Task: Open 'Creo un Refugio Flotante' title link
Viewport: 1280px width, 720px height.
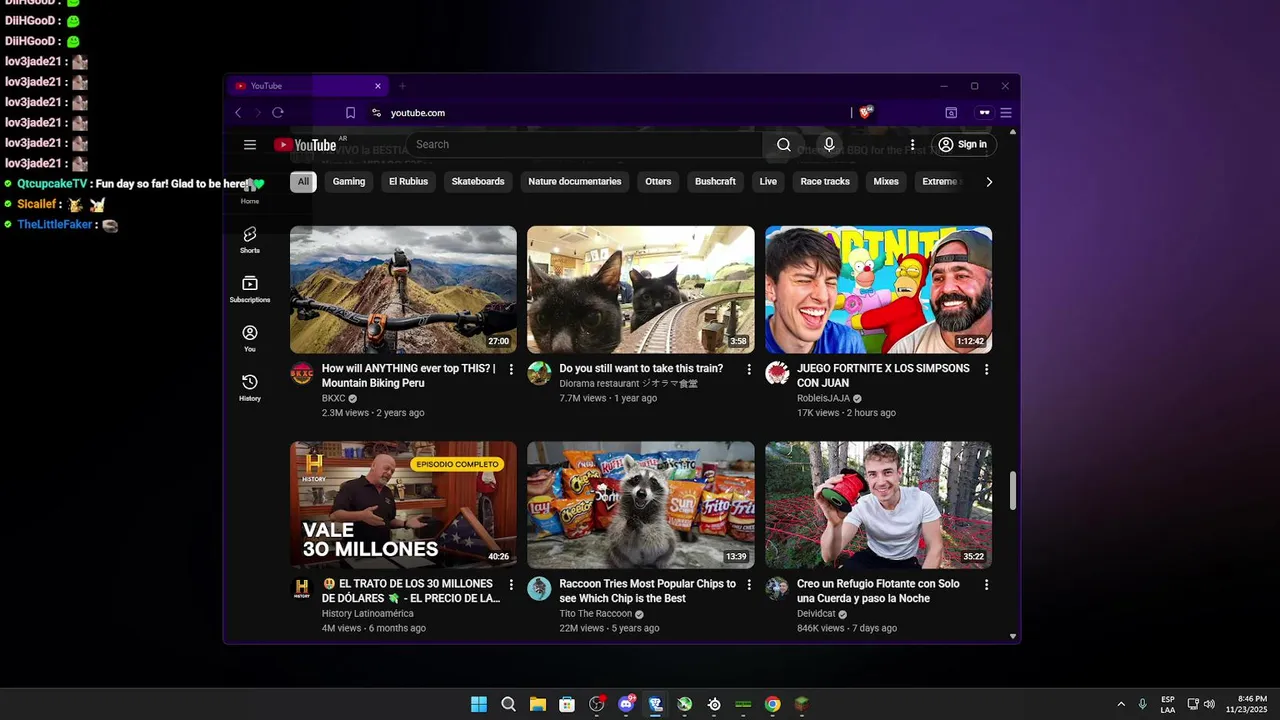Action: pos(878,591)
